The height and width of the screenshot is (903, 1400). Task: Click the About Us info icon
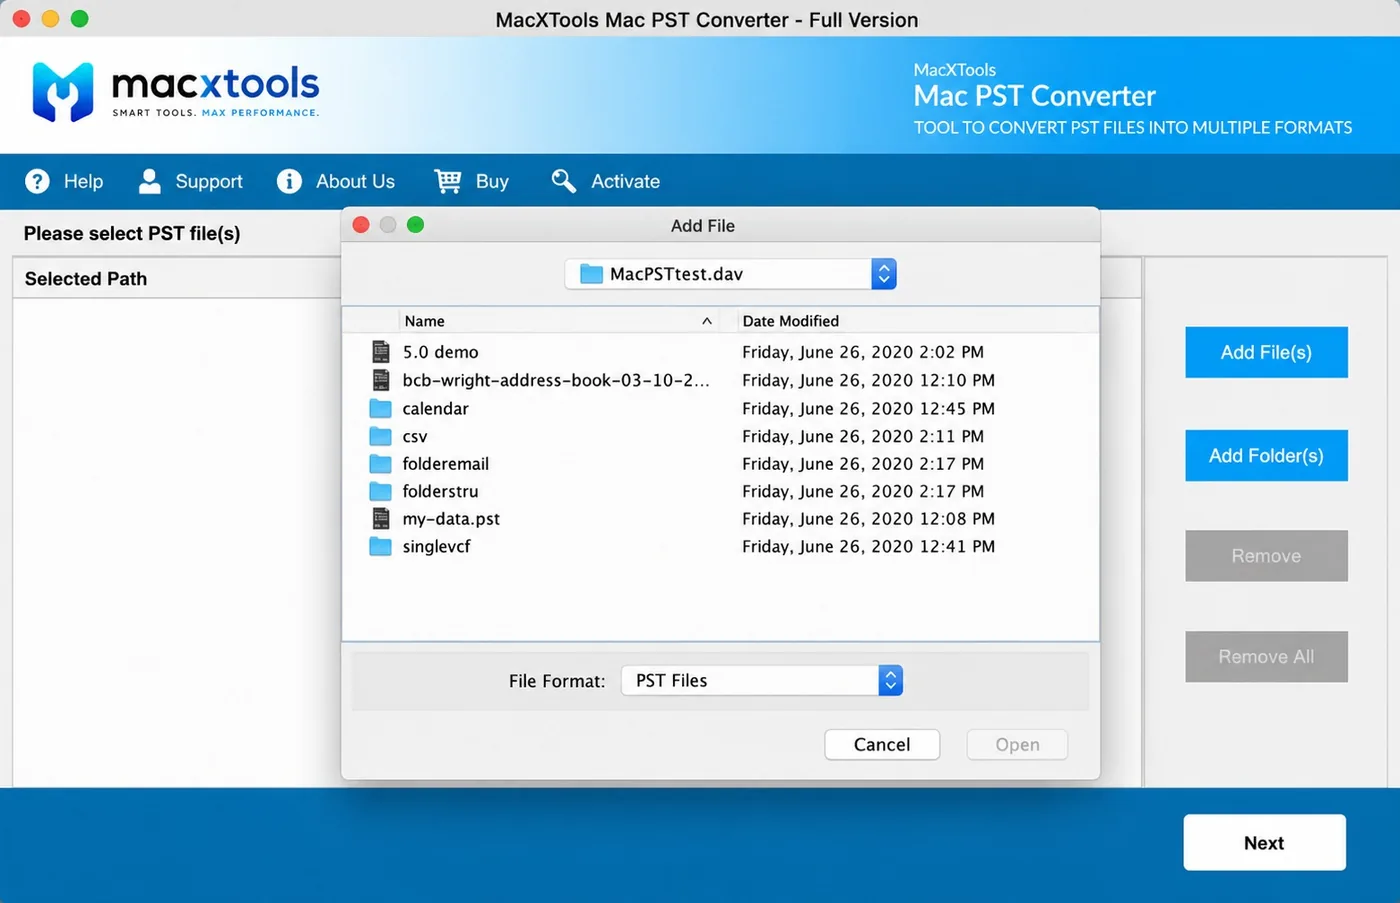click(x=289, y=181)
